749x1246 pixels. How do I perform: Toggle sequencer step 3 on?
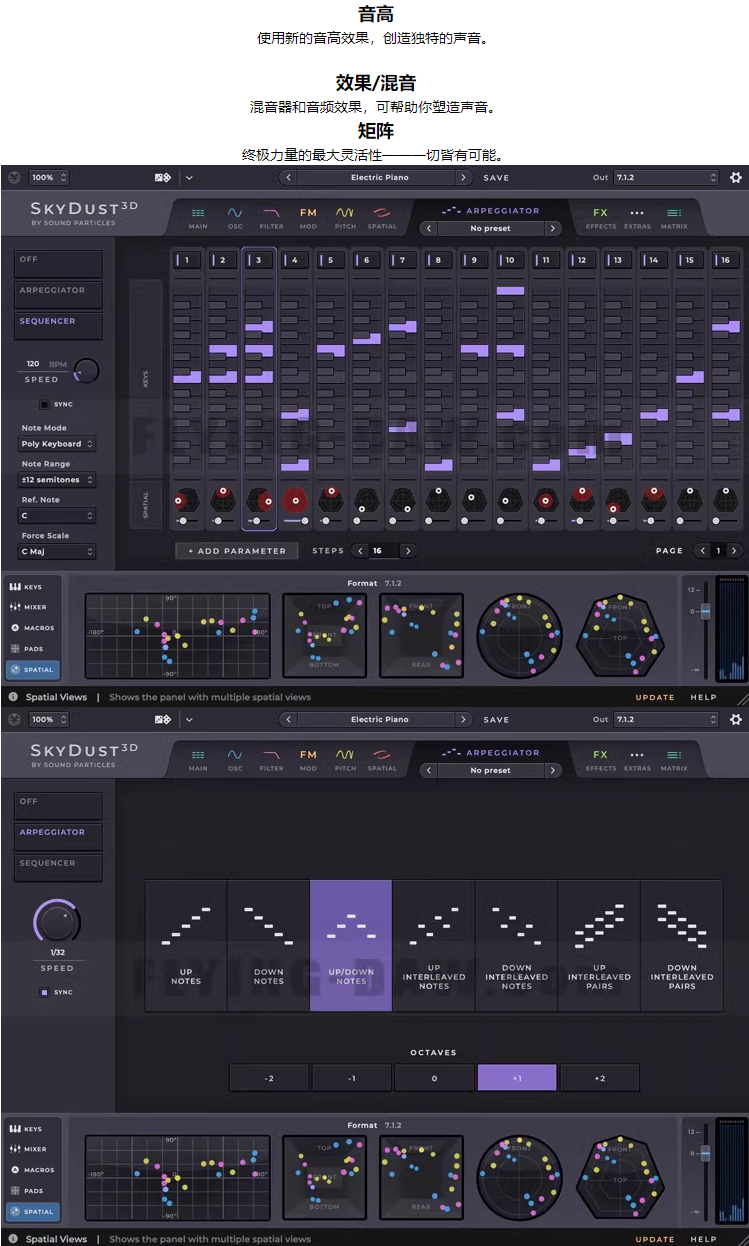coord(259,260)
